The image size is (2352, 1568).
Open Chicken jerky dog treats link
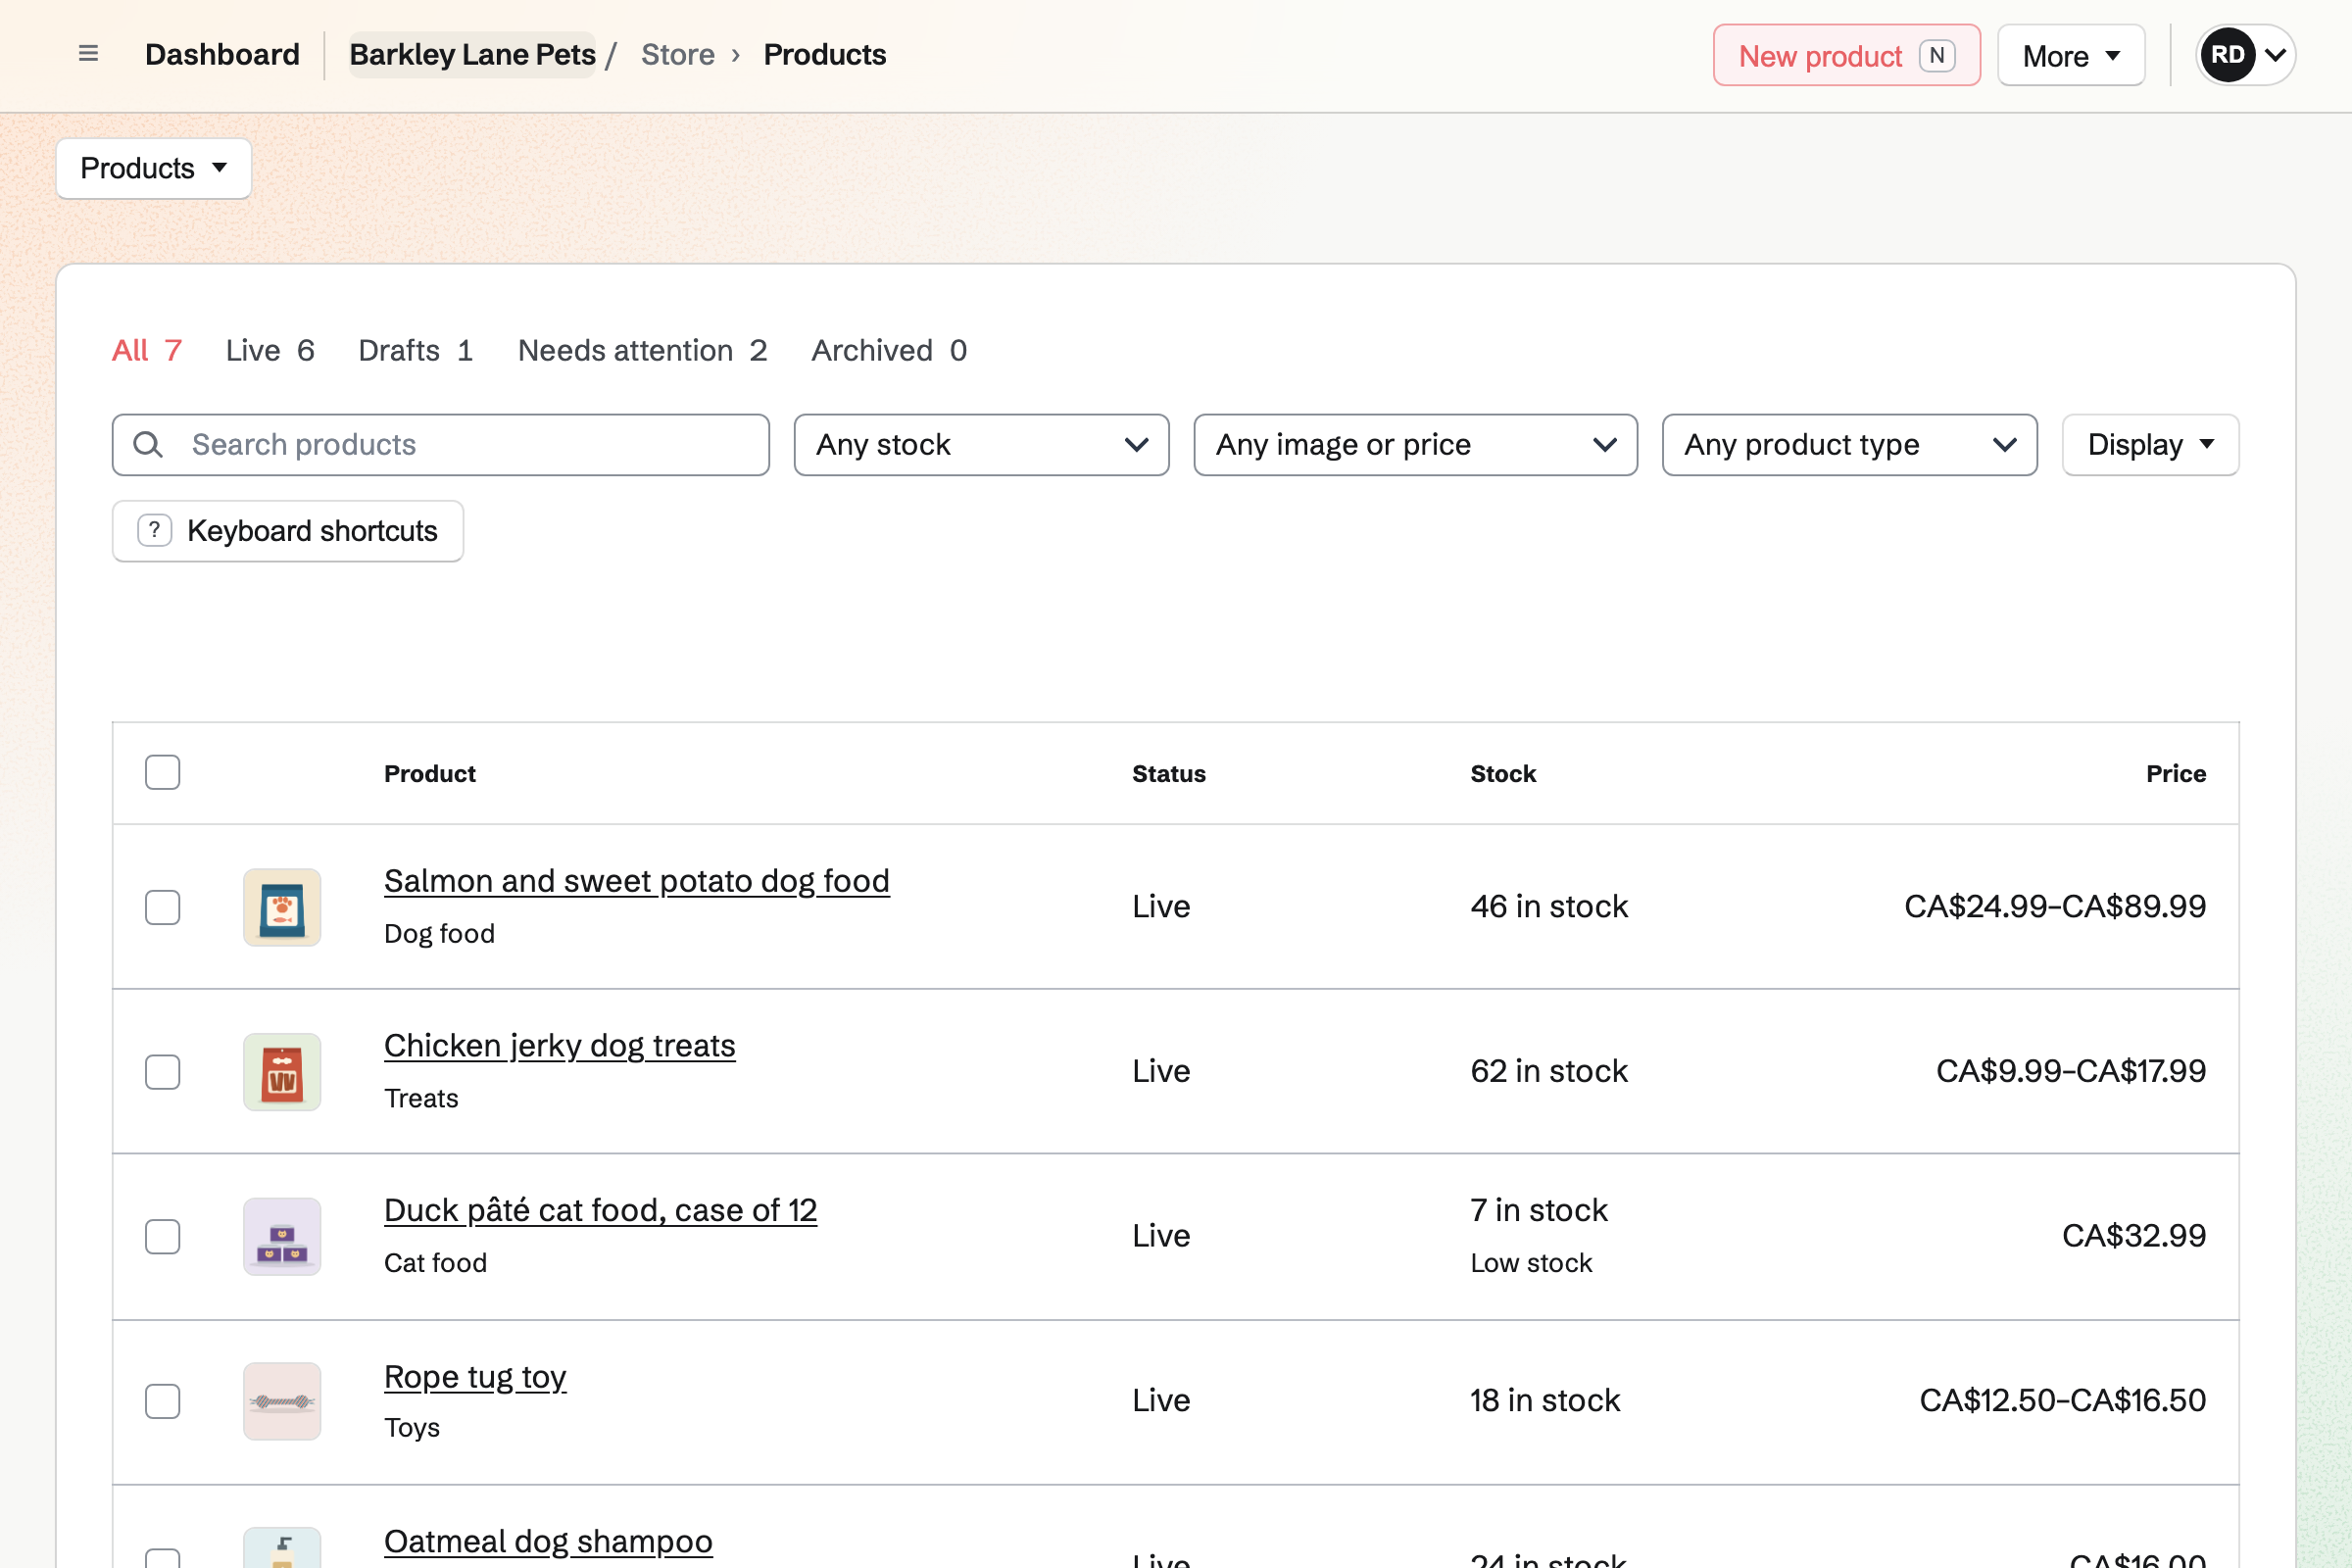[x=560, y=1046]
